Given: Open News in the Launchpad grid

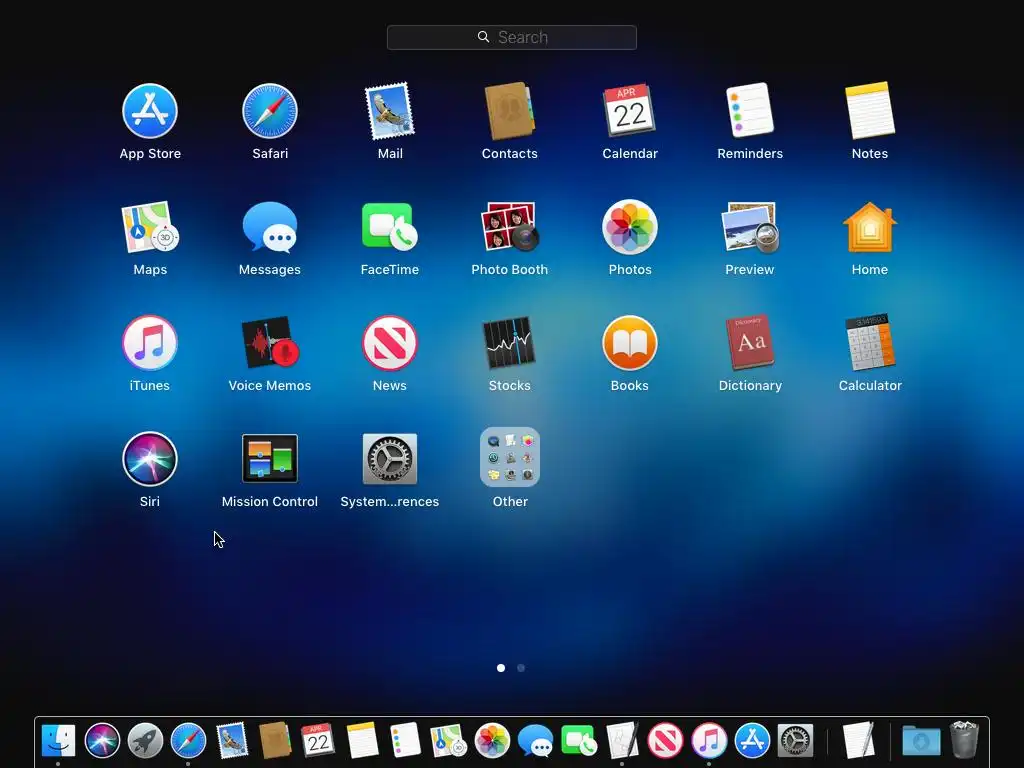Looking at the screenshot, I should coord(390,343).
